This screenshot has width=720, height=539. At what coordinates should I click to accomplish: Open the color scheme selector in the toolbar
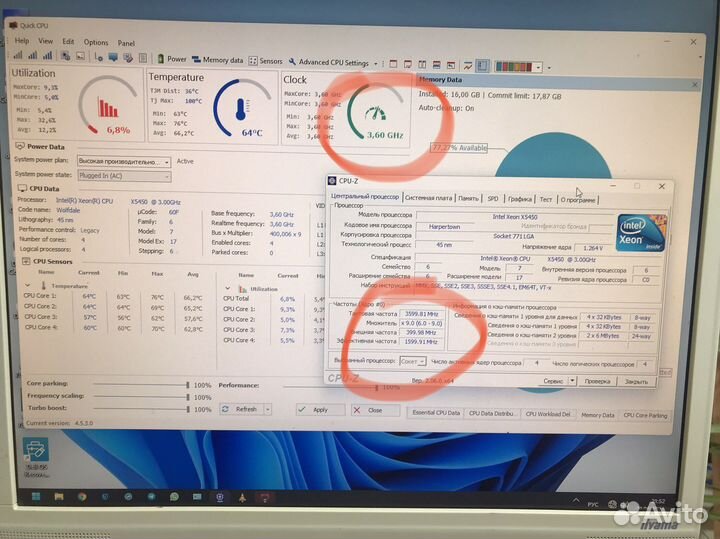click(x=518, y=67)
